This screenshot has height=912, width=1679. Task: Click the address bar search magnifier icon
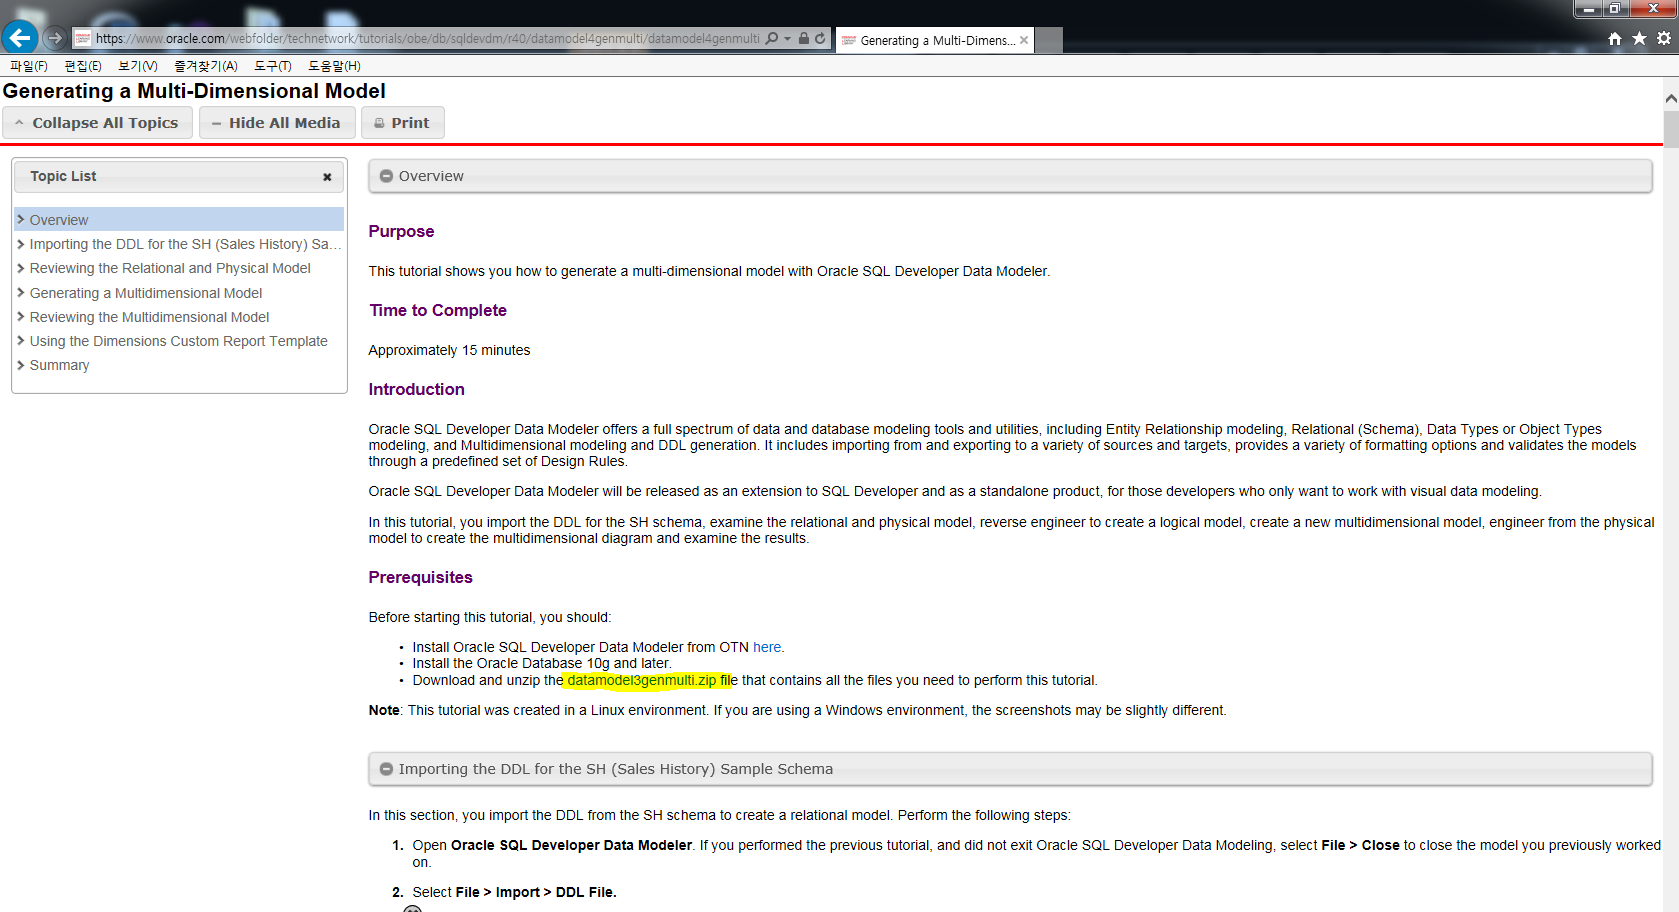tap(771, 38)
